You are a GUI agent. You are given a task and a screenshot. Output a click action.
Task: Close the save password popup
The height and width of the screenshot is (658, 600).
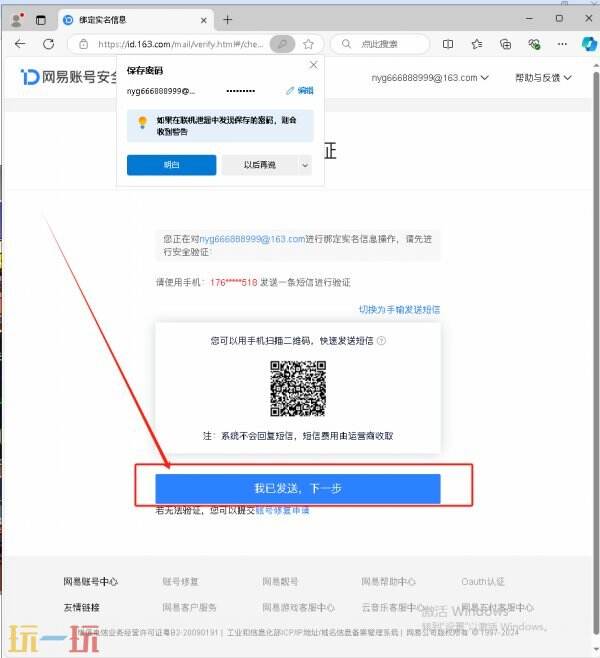313,65
